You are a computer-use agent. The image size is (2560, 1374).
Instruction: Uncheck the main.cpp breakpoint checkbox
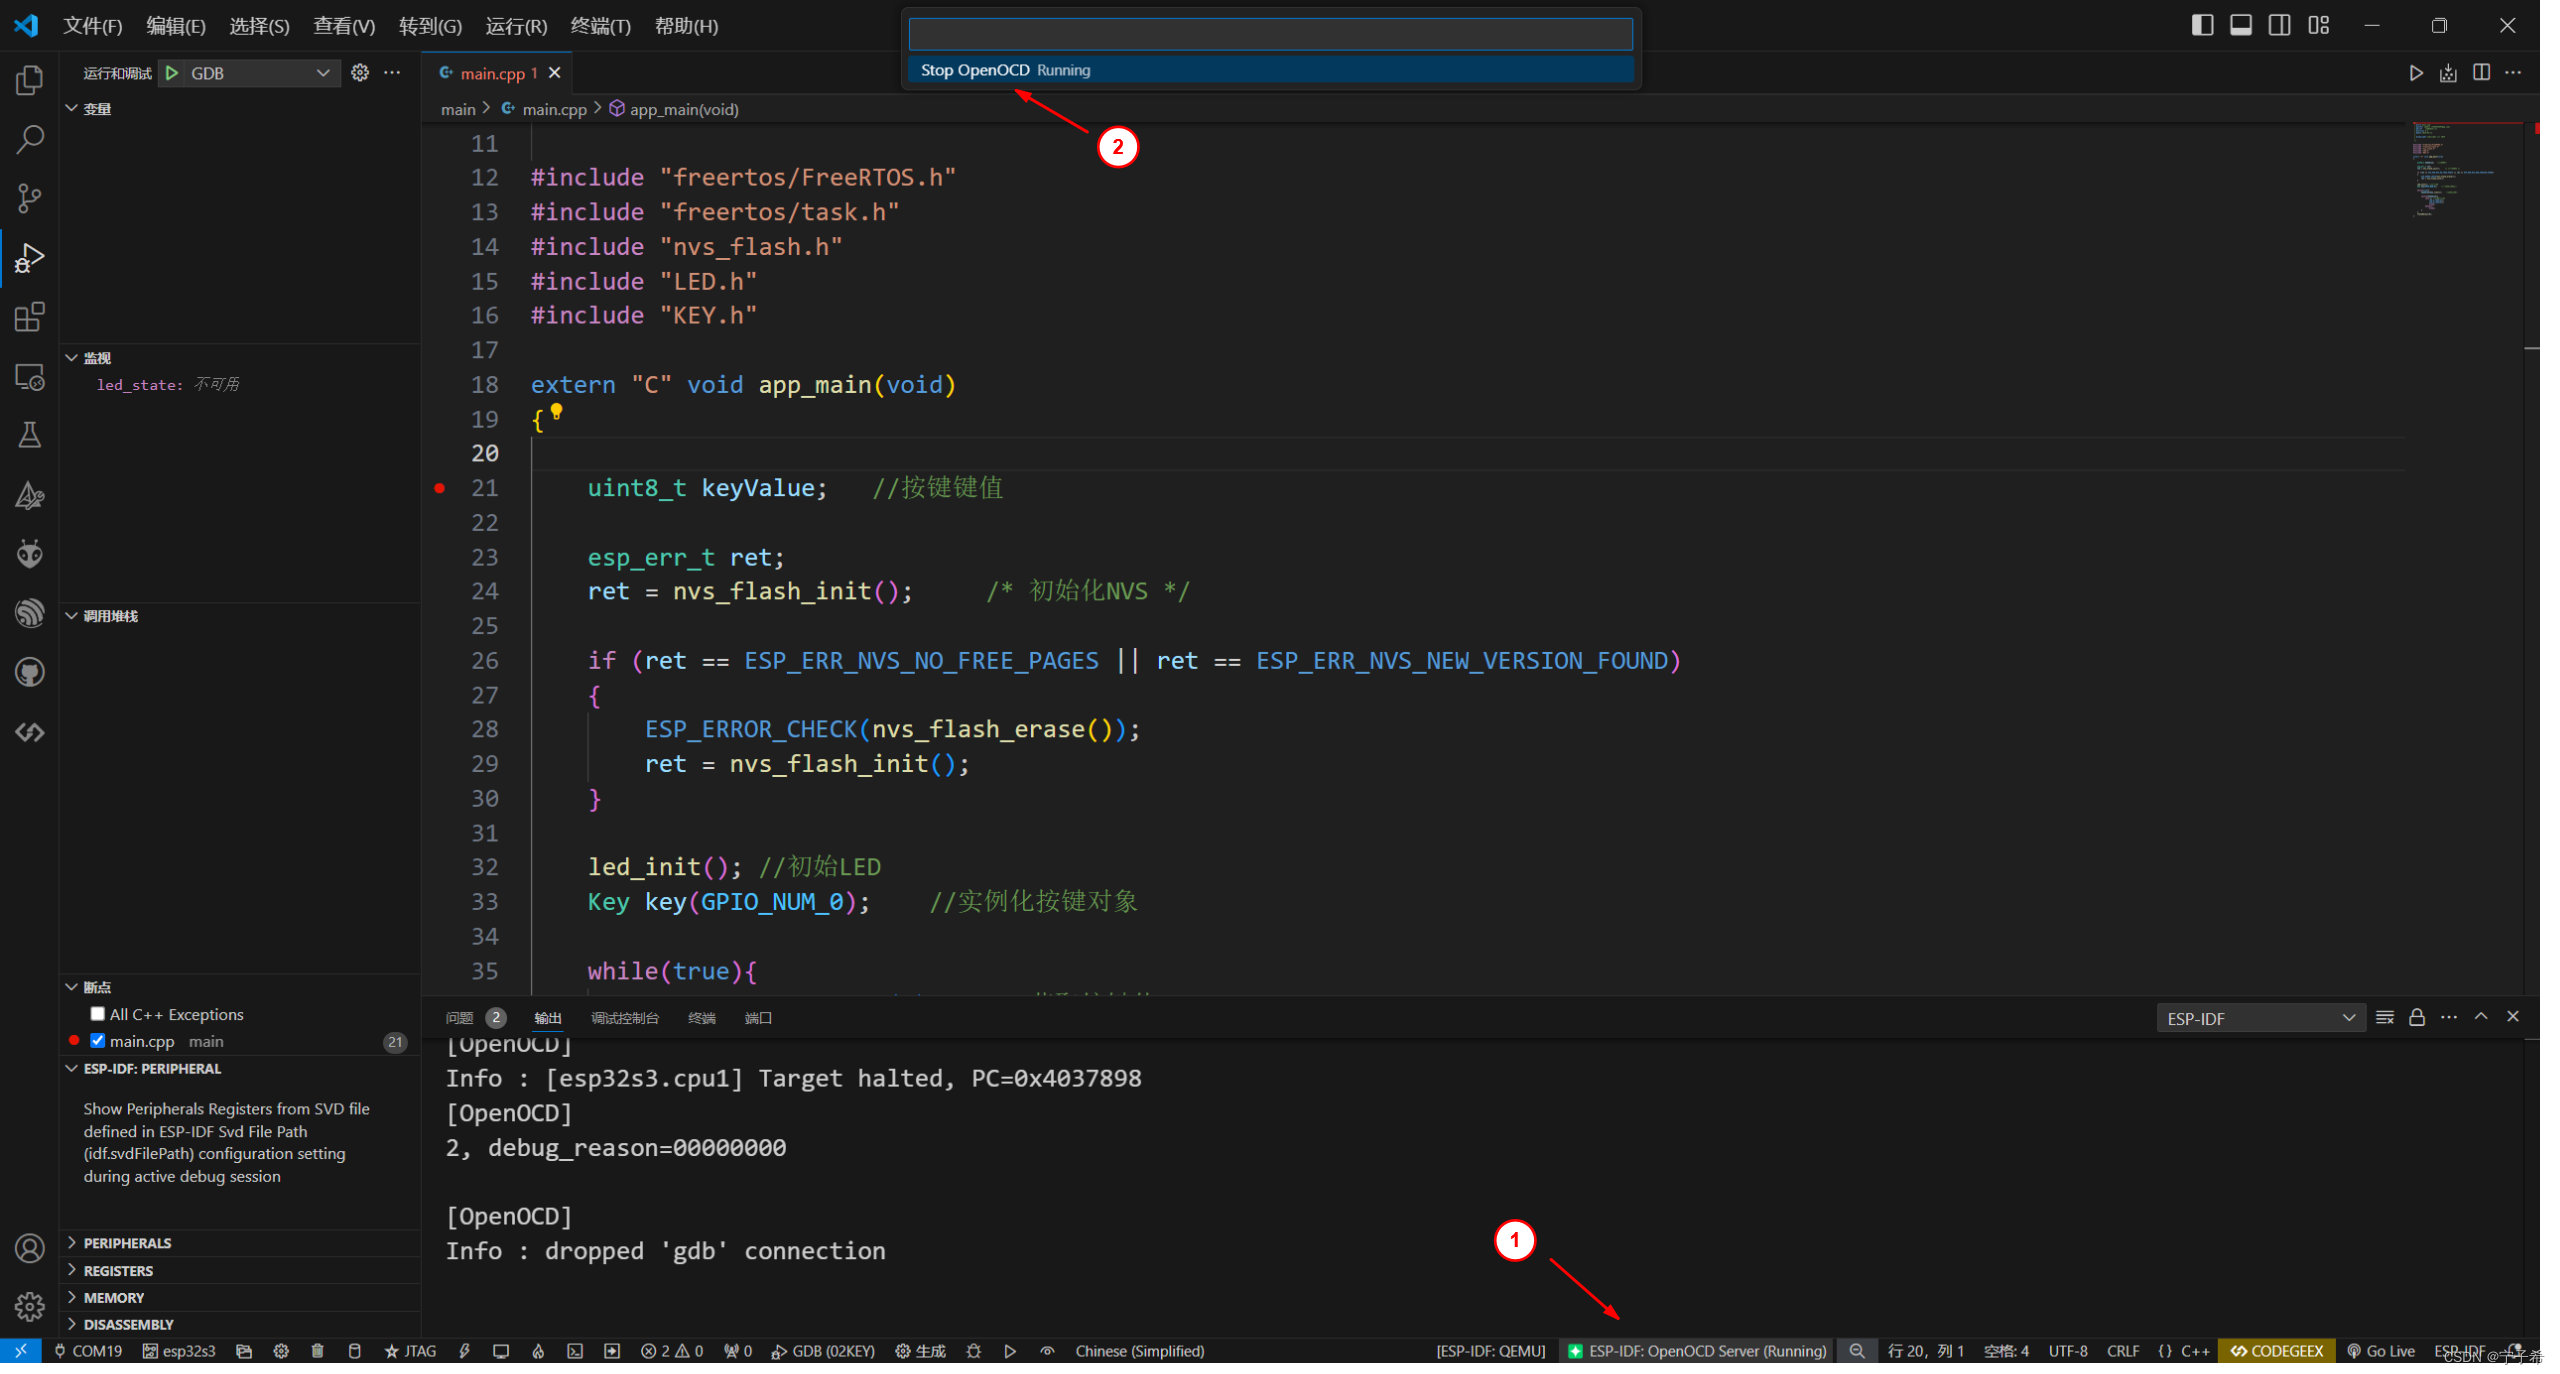click(98, 1042)
